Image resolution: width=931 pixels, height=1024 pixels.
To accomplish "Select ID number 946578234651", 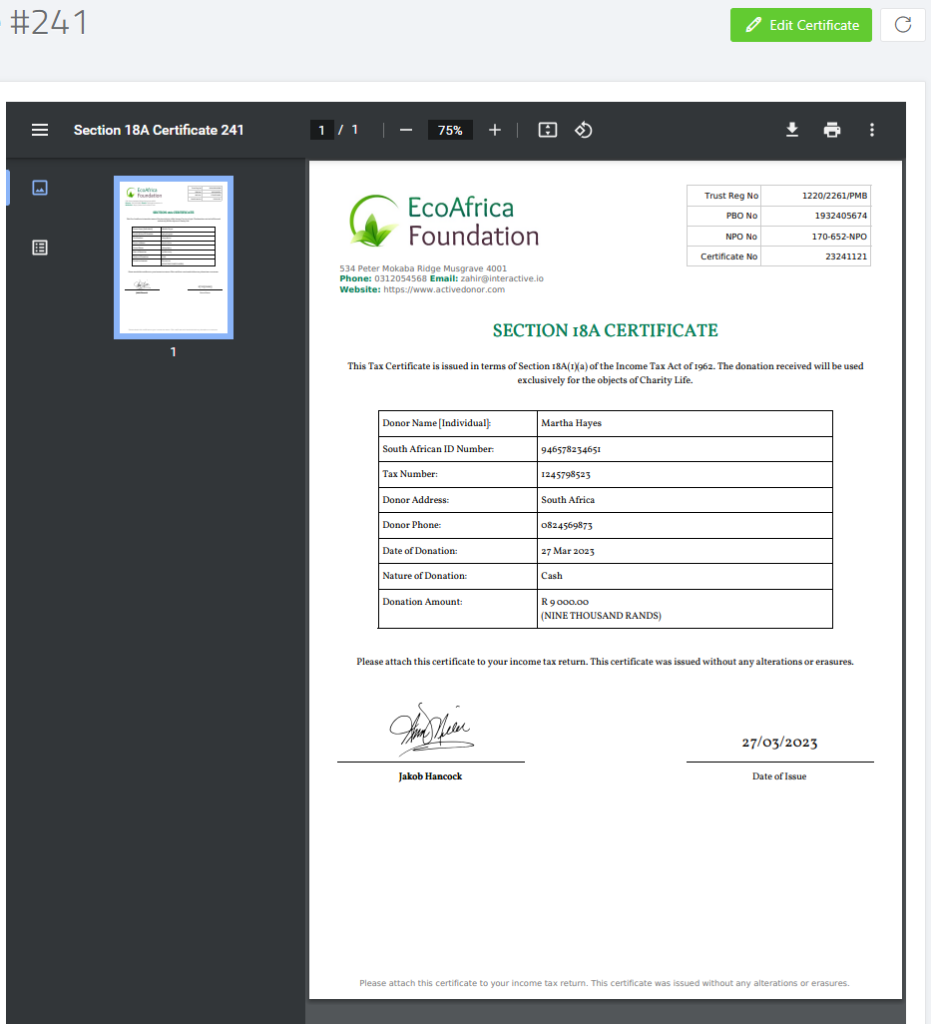I will pos(571,449).
